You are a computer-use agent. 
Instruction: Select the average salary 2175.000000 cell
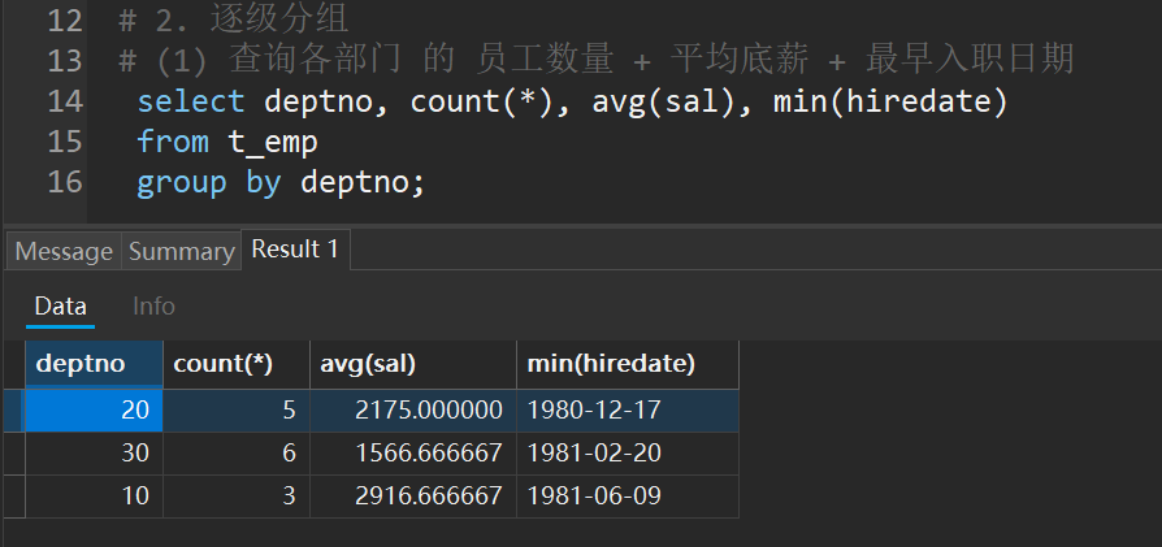[x=414, y=410]
